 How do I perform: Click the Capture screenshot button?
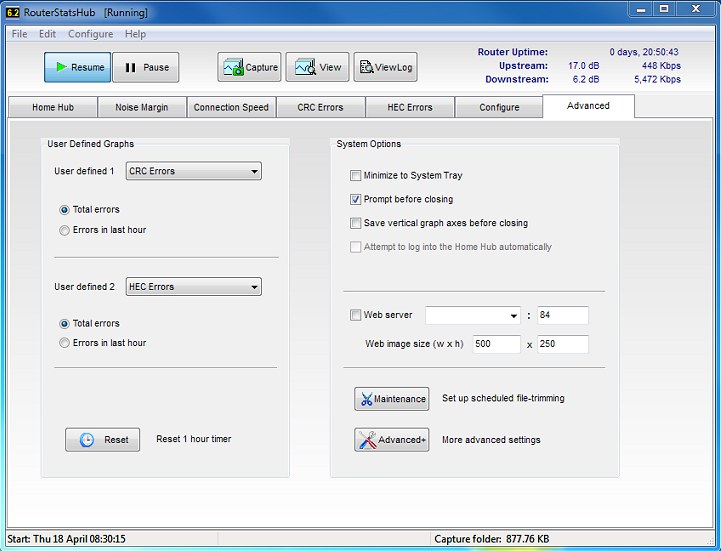[x=250, y=67]
